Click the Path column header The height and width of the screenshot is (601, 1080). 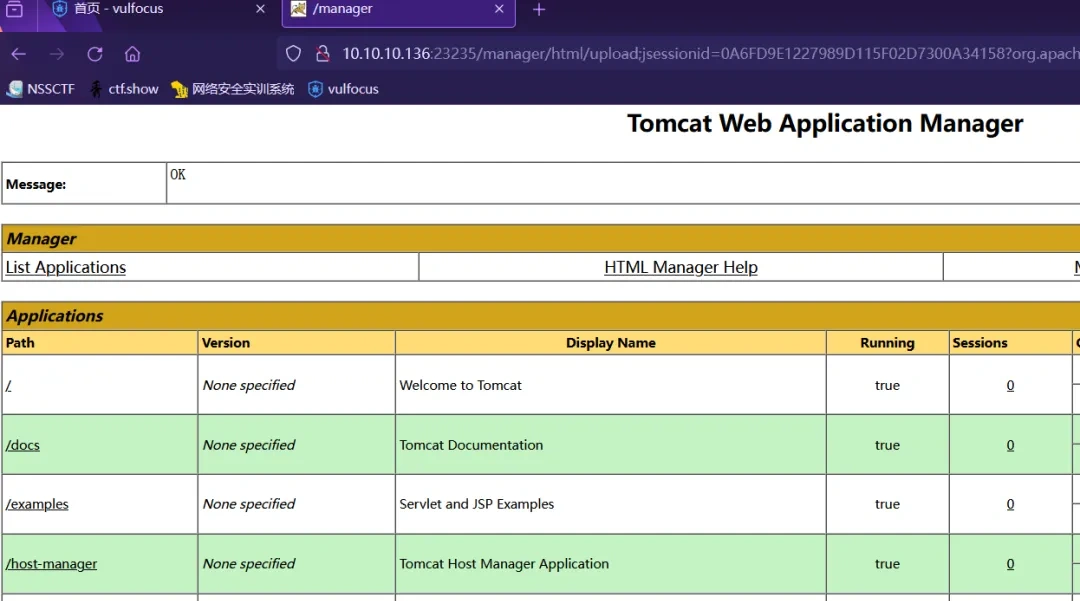pos(20,343)
